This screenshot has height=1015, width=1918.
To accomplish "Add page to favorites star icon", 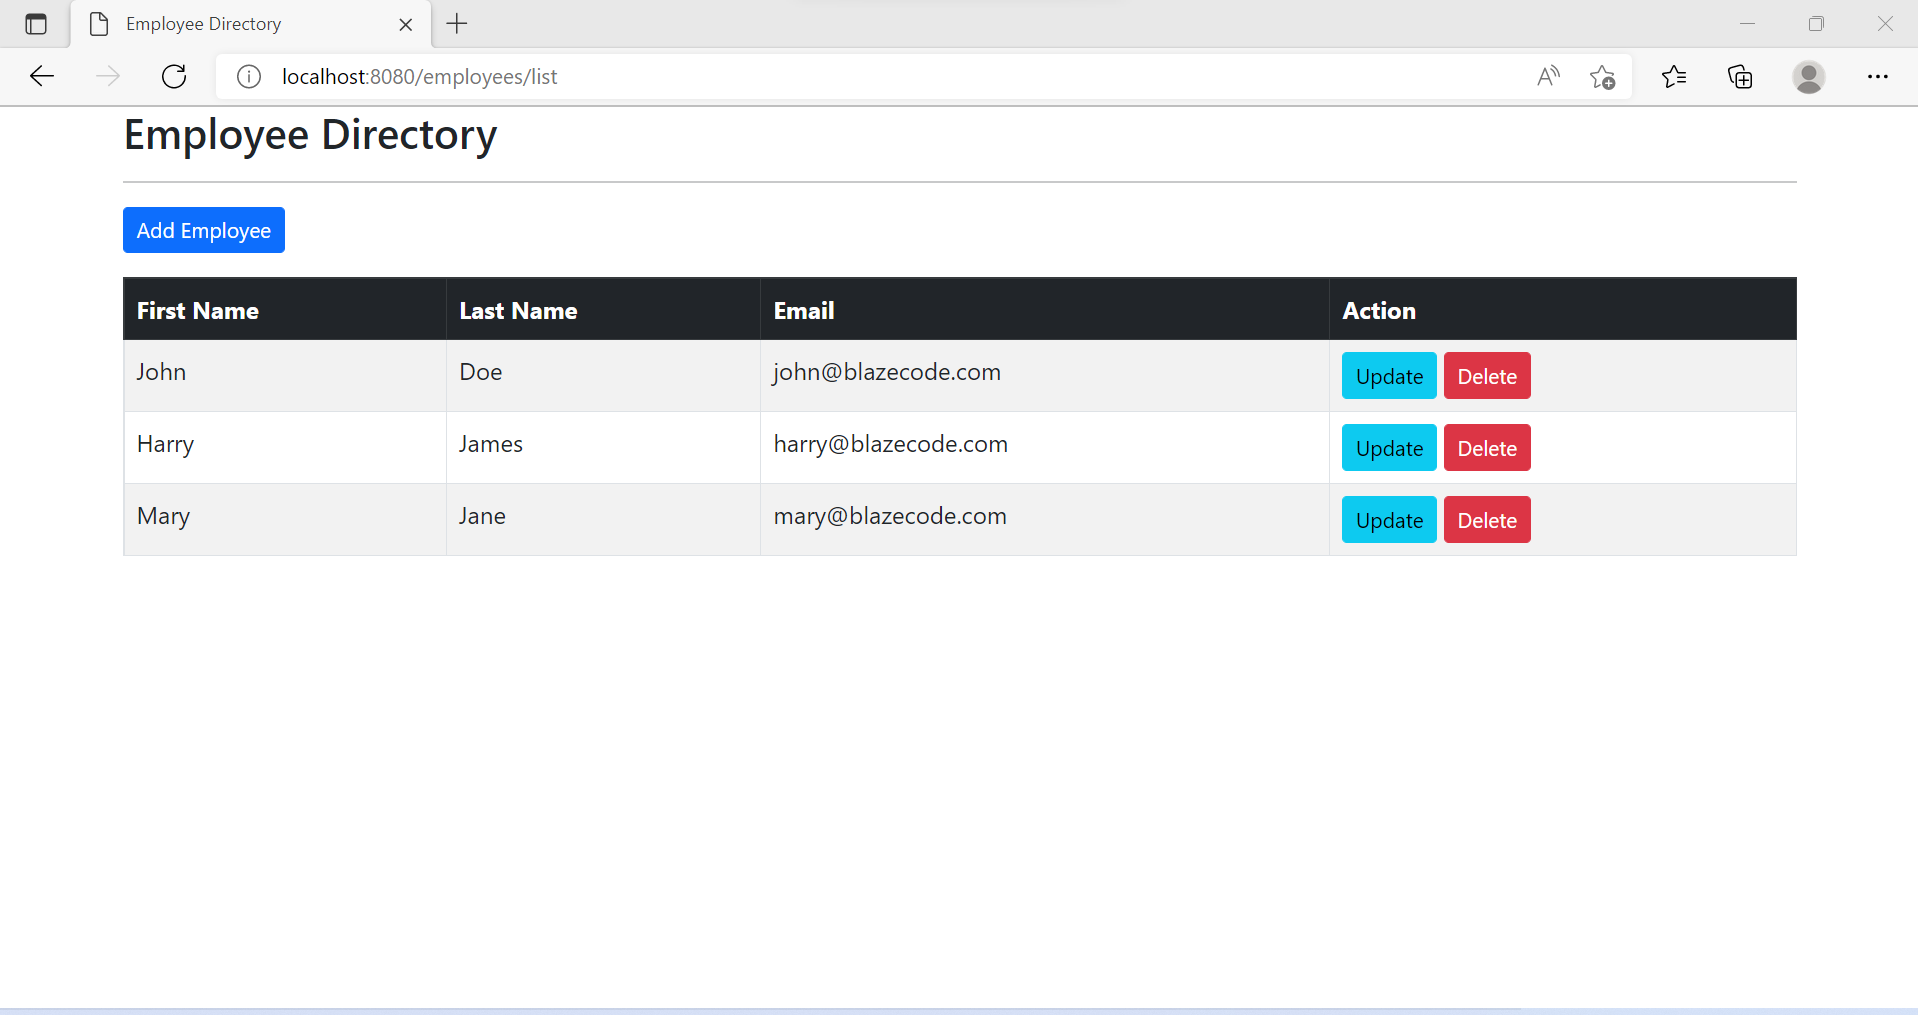I will click(1602, 77).
